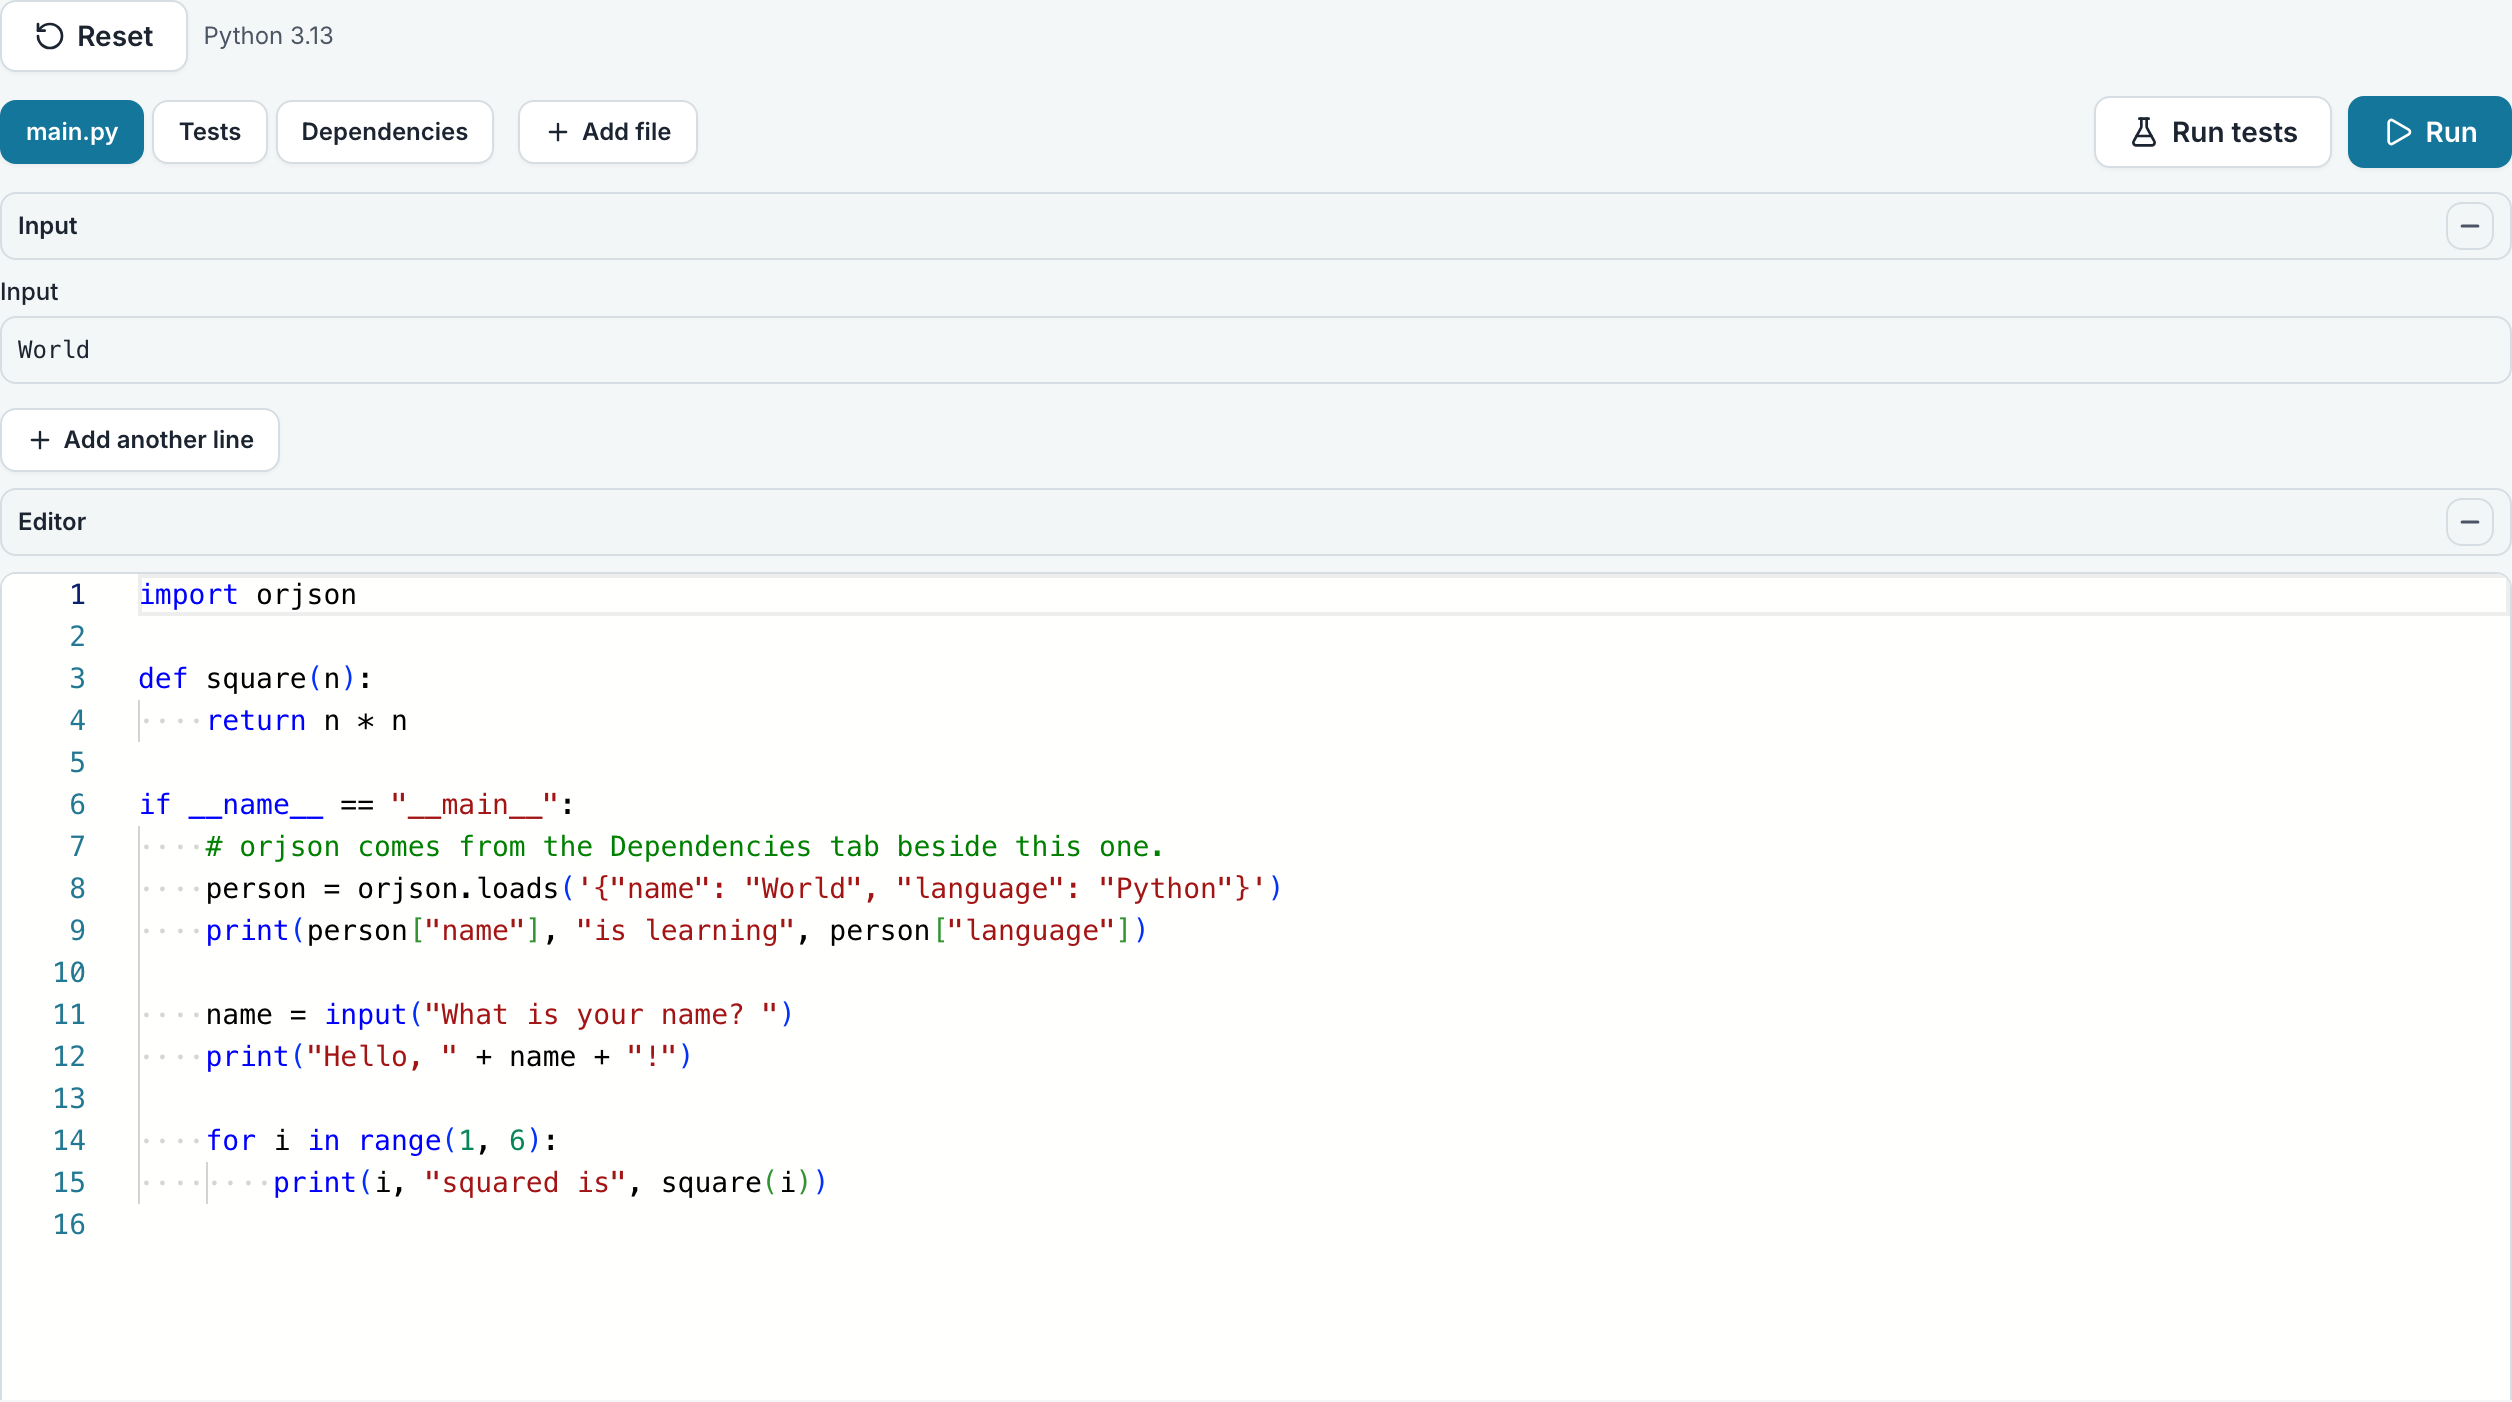Click the Reset button

pyautogui.click(x=94, y=36)
